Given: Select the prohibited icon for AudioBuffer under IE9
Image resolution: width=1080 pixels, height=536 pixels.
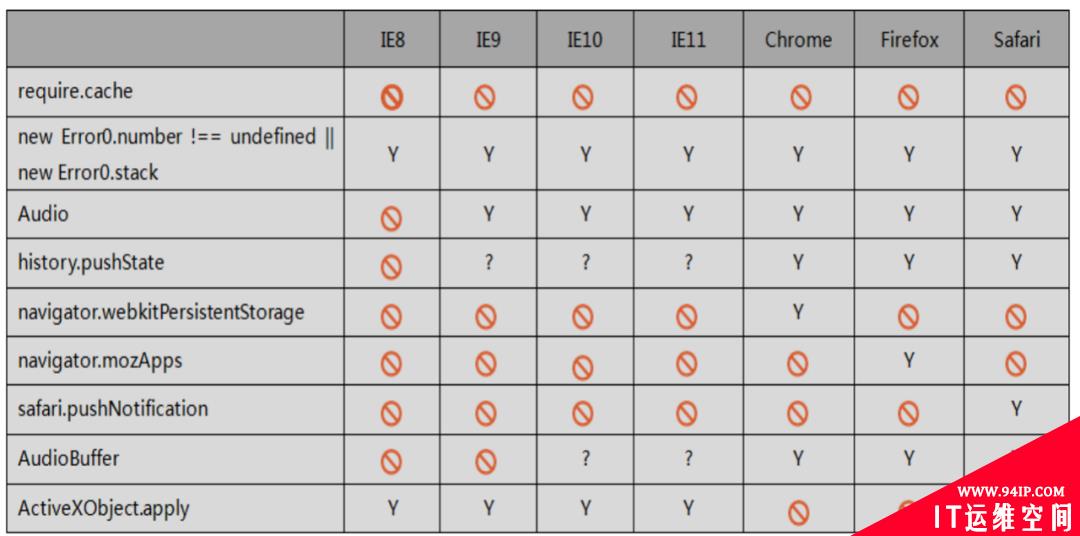Looking at the screenshot, I should [486, 461].
